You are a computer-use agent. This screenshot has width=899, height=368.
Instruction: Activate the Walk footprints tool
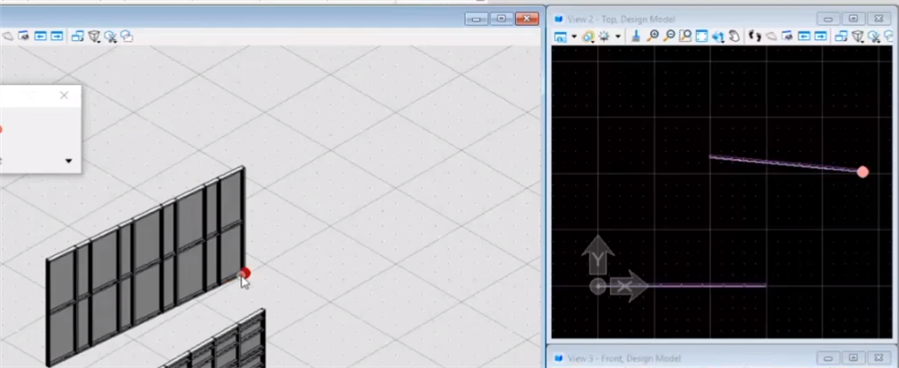(x=755, y=37)
